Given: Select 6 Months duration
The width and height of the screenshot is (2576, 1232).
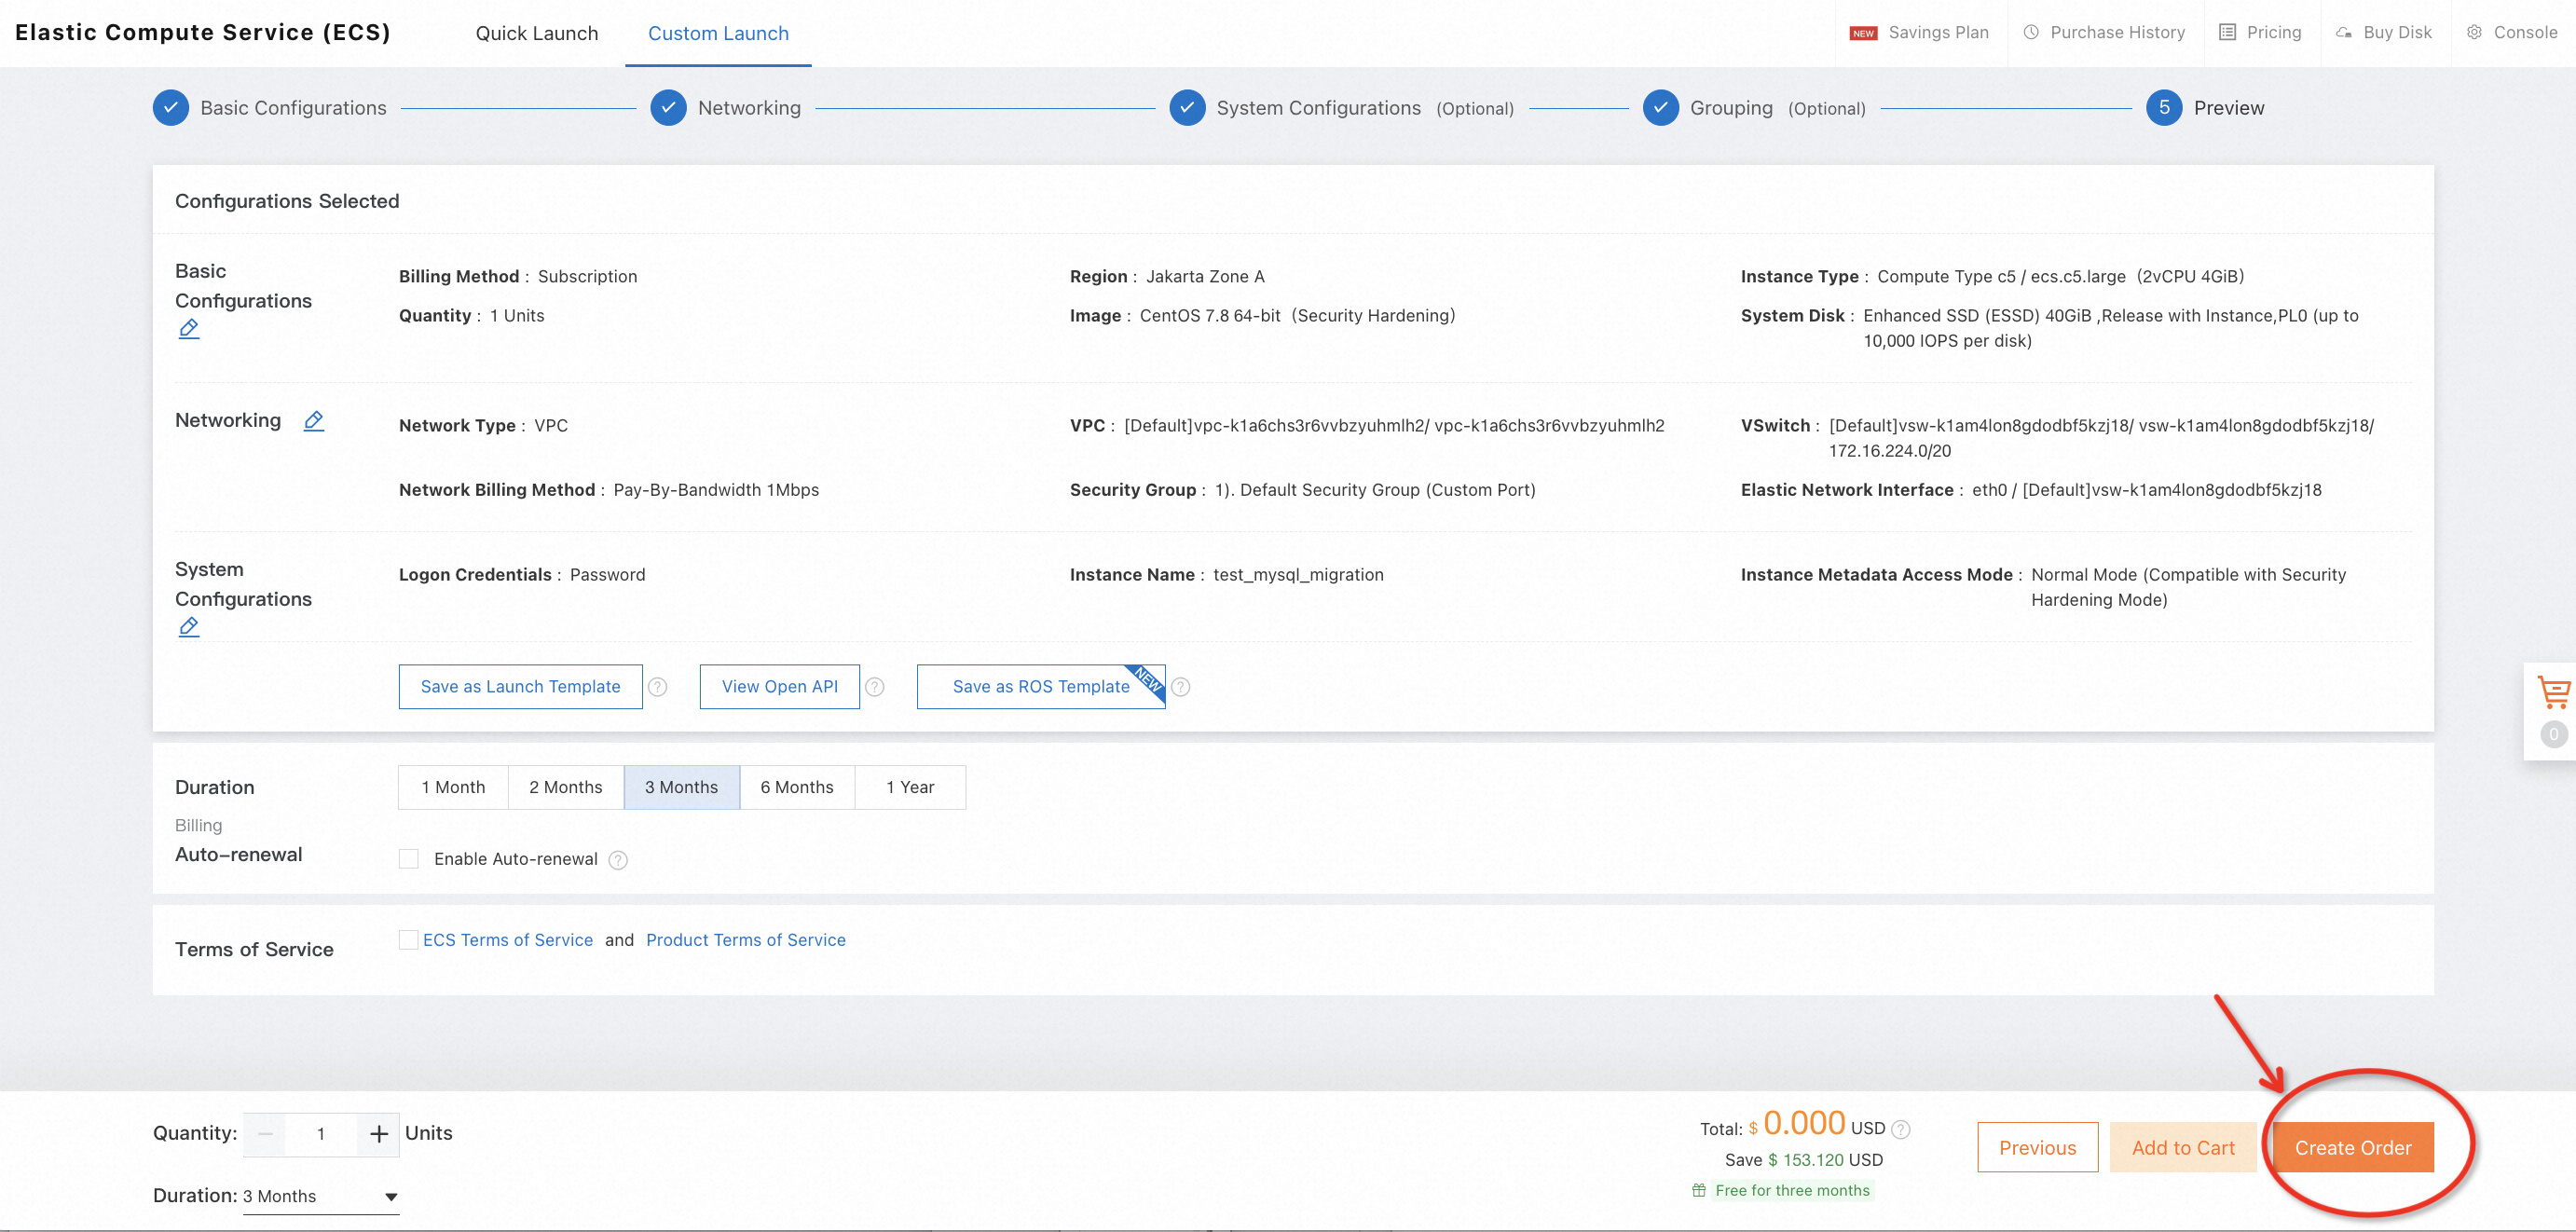Looking at the screenshot, I should click(797, 788).
